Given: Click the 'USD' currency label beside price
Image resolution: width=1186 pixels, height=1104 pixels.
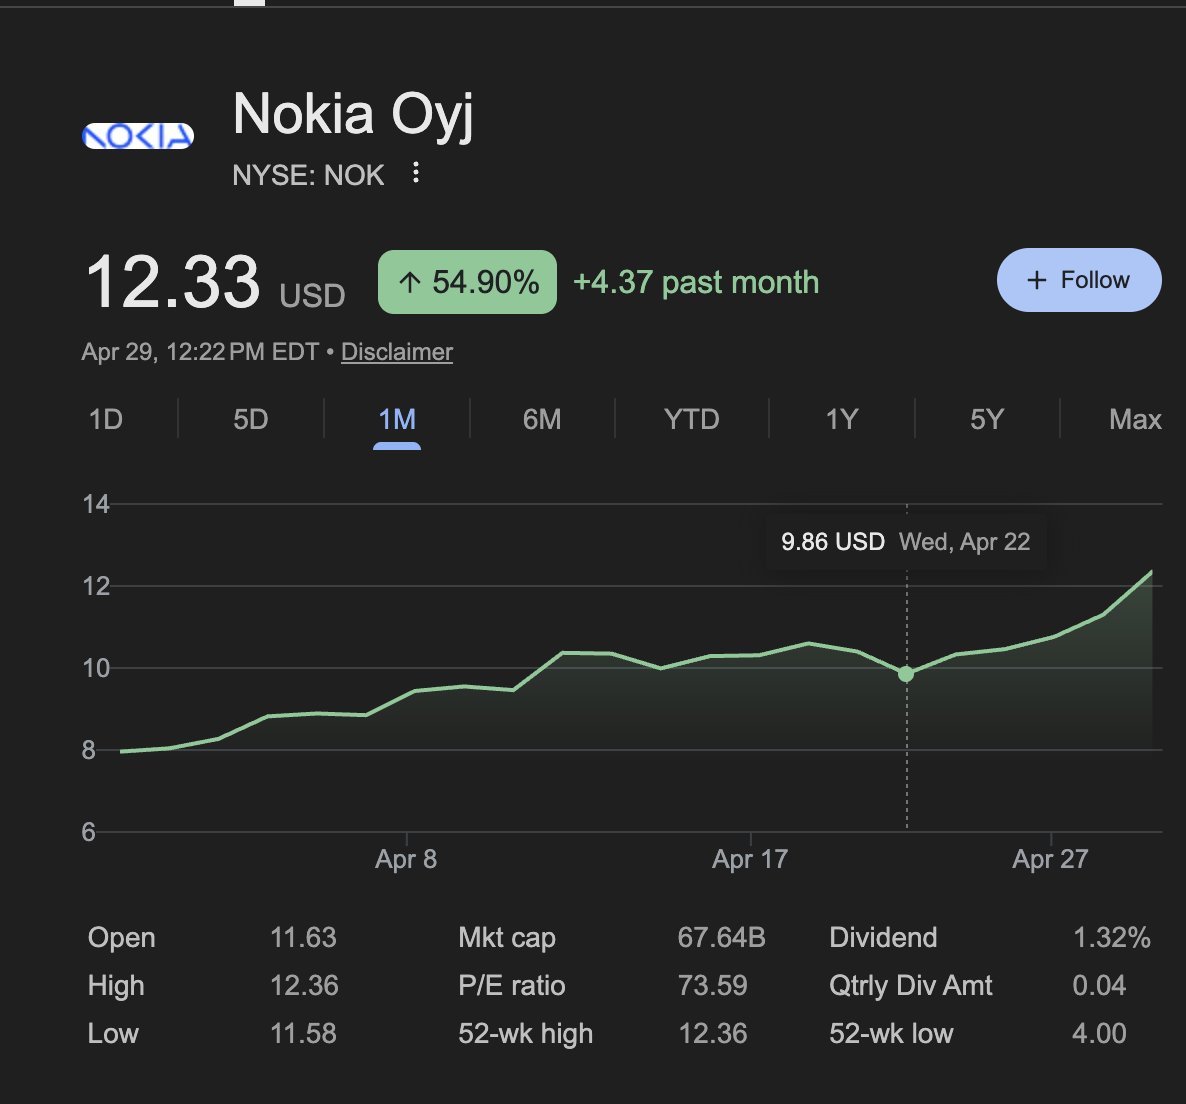Looking at the screenshot, I should 312,296.
